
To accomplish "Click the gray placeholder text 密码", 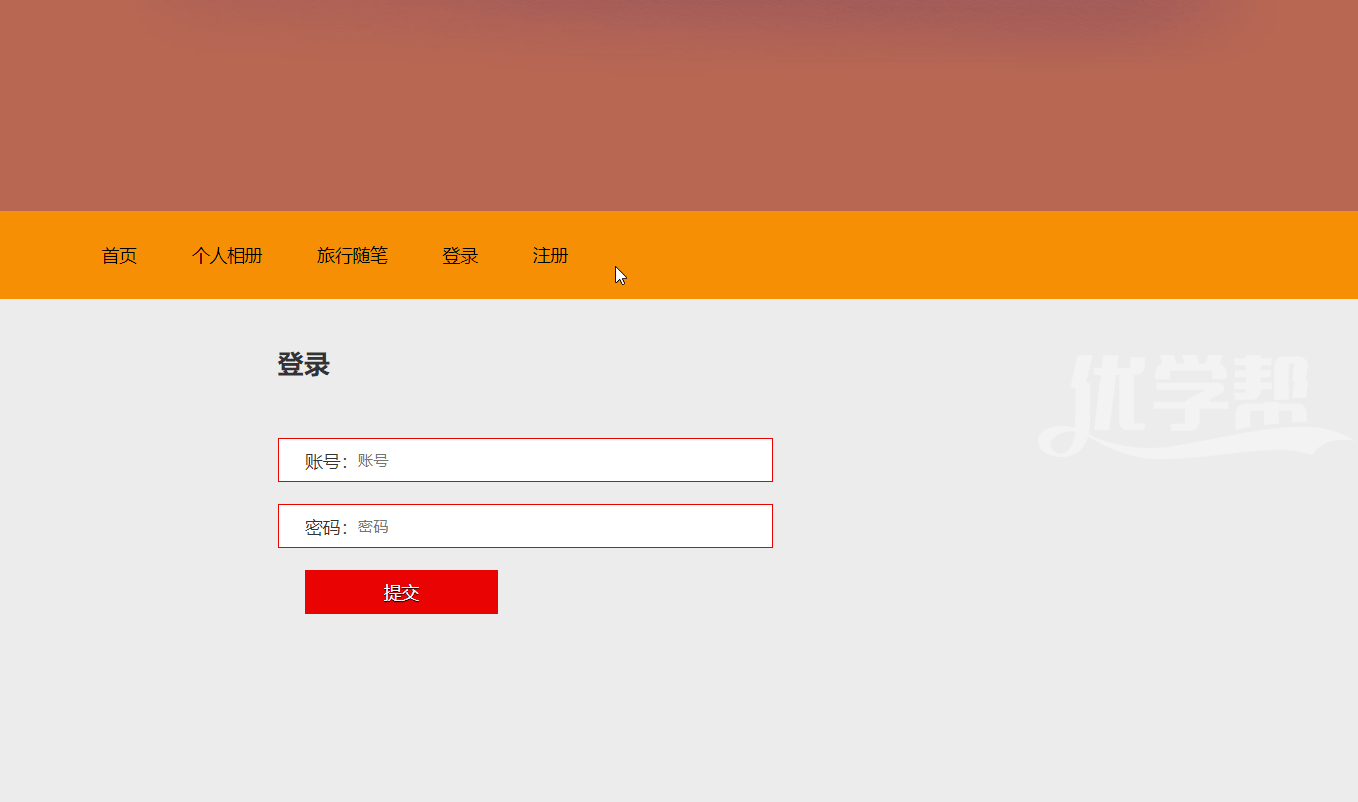I will (373, 527).
